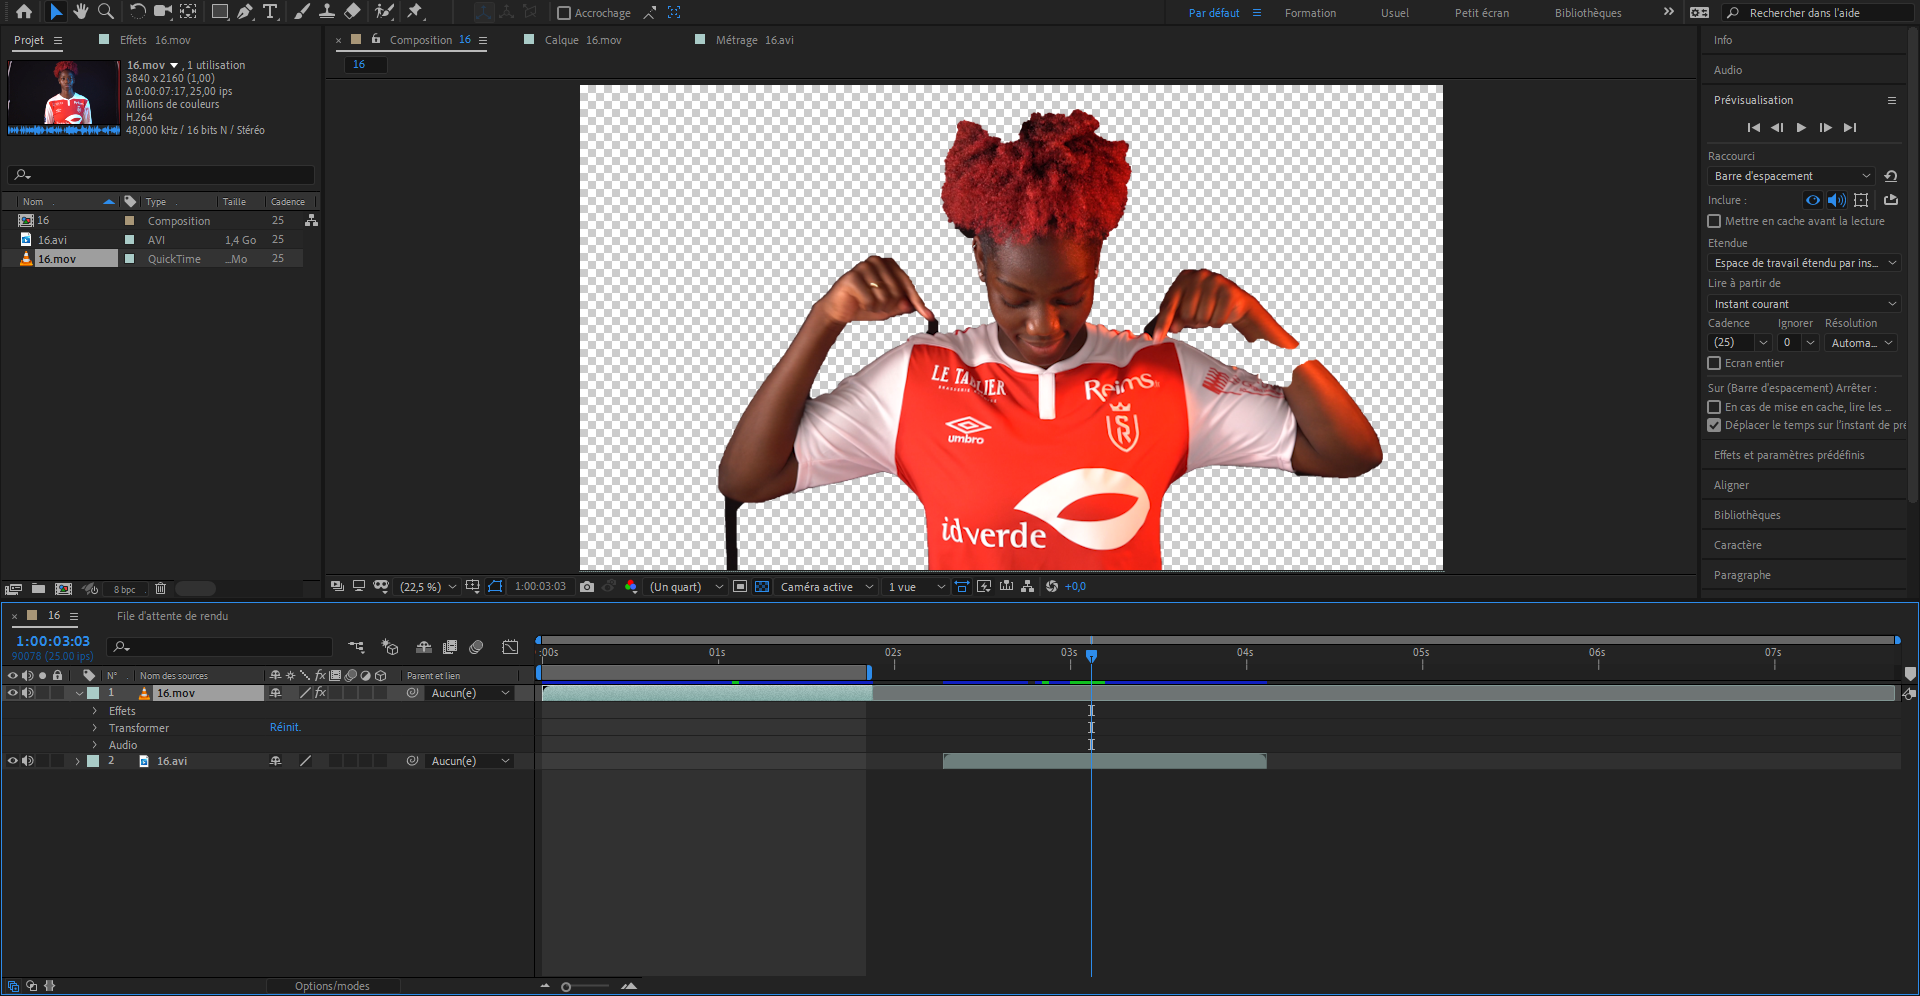1920x996 pixels.
Task: Open the 1 vue layout dropdown
Action: click(x=915, y=587)
